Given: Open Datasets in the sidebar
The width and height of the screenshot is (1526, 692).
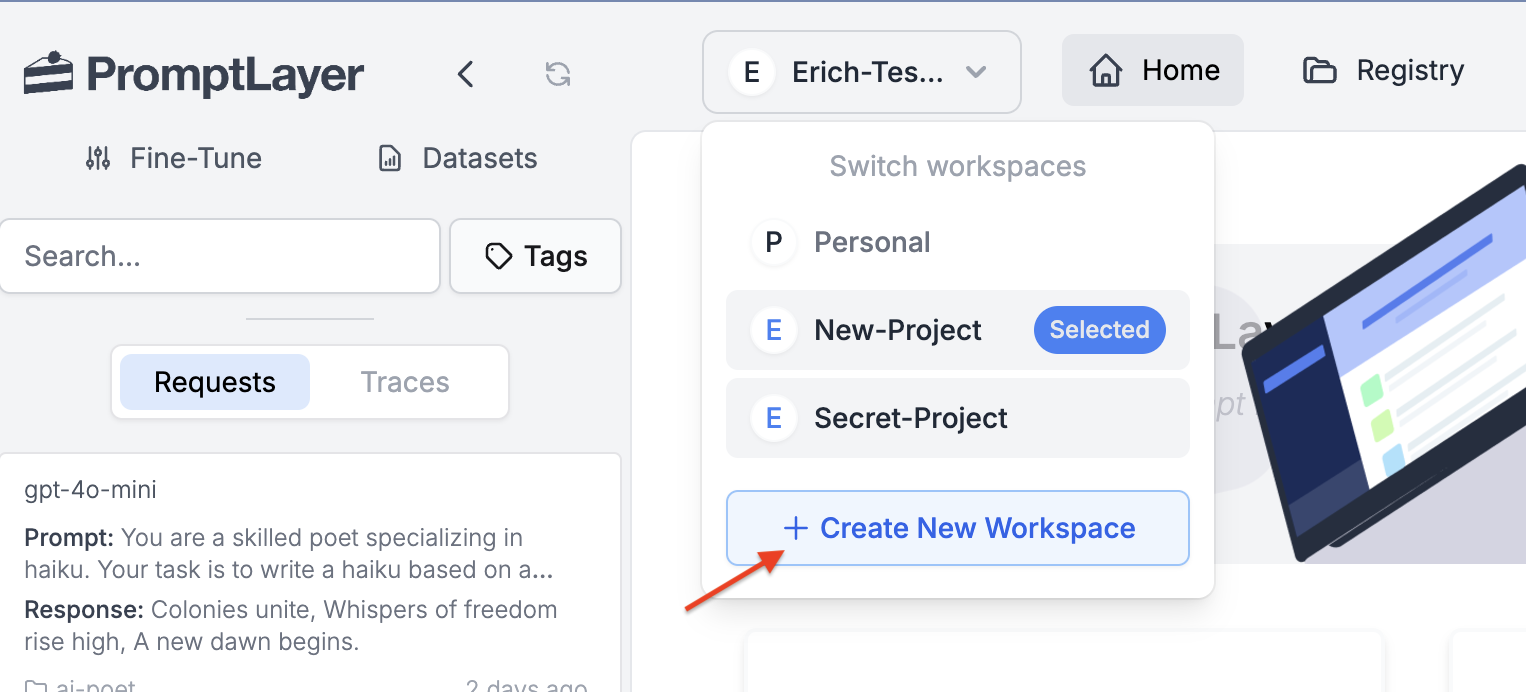Looking at the screenshot, I should (458, 158).
